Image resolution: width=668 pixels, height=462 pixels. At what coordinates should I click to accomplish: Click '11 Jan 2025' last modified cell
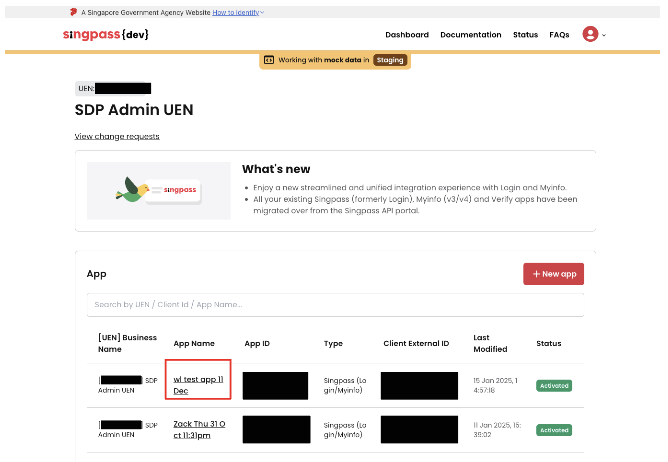497,430
